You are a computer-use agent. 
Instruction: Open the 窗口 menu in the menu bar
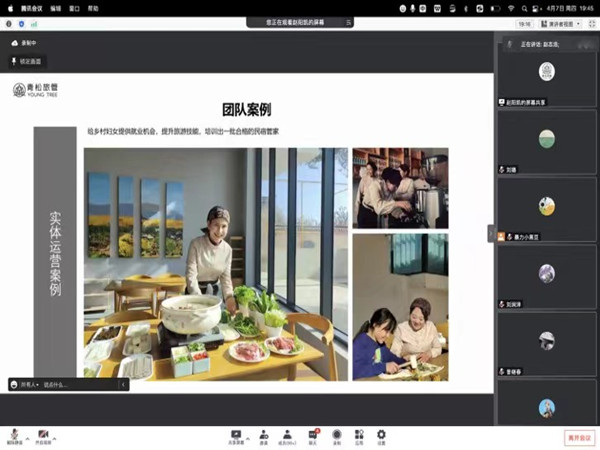74,7
